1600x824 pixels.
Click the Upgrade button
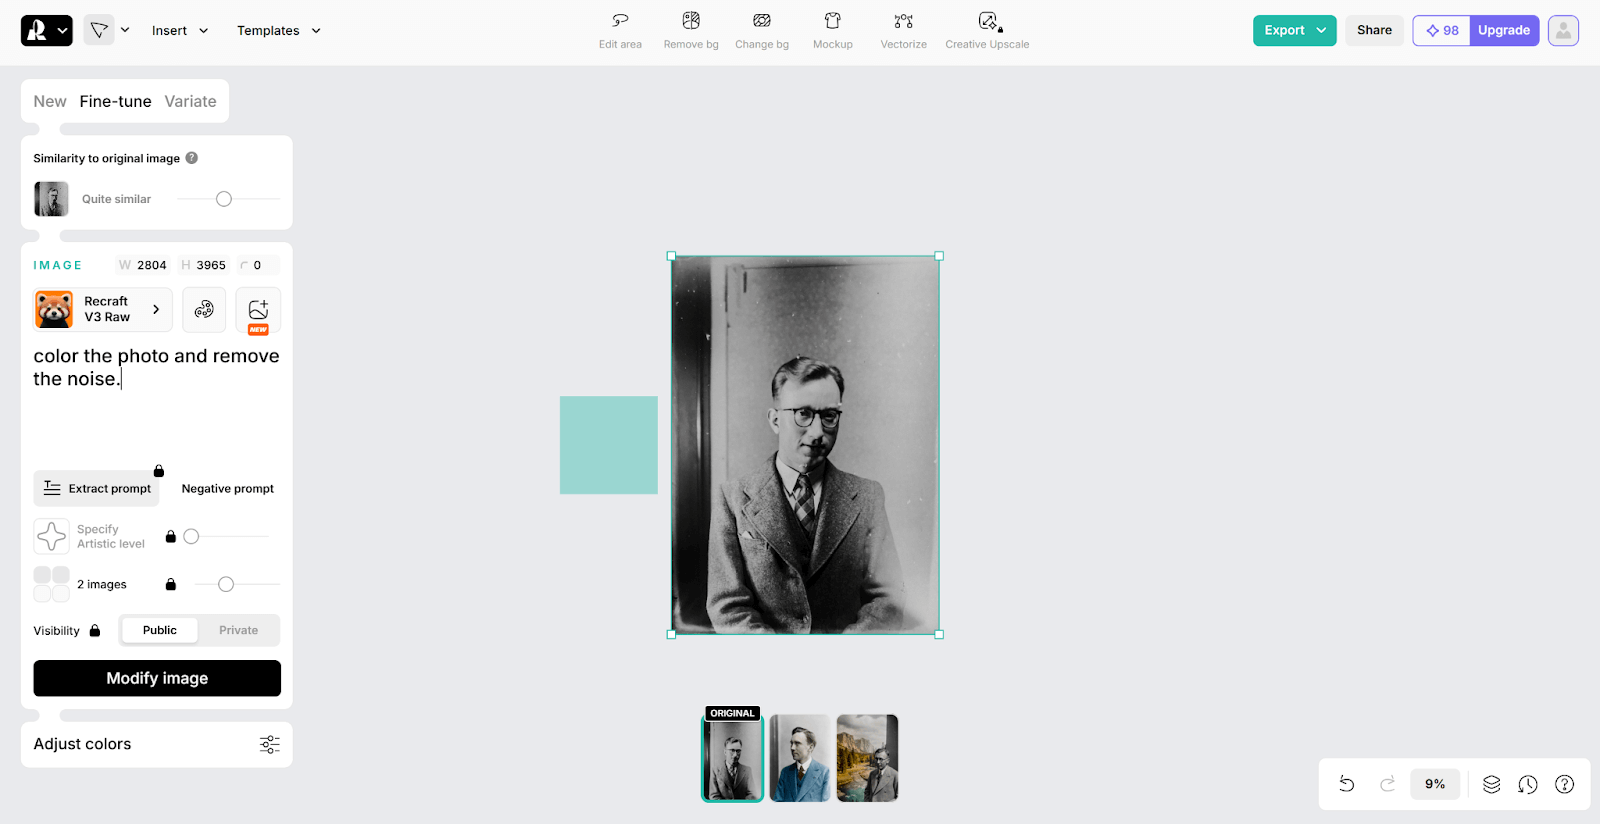pyautogui.click(x=1504, y=30)
